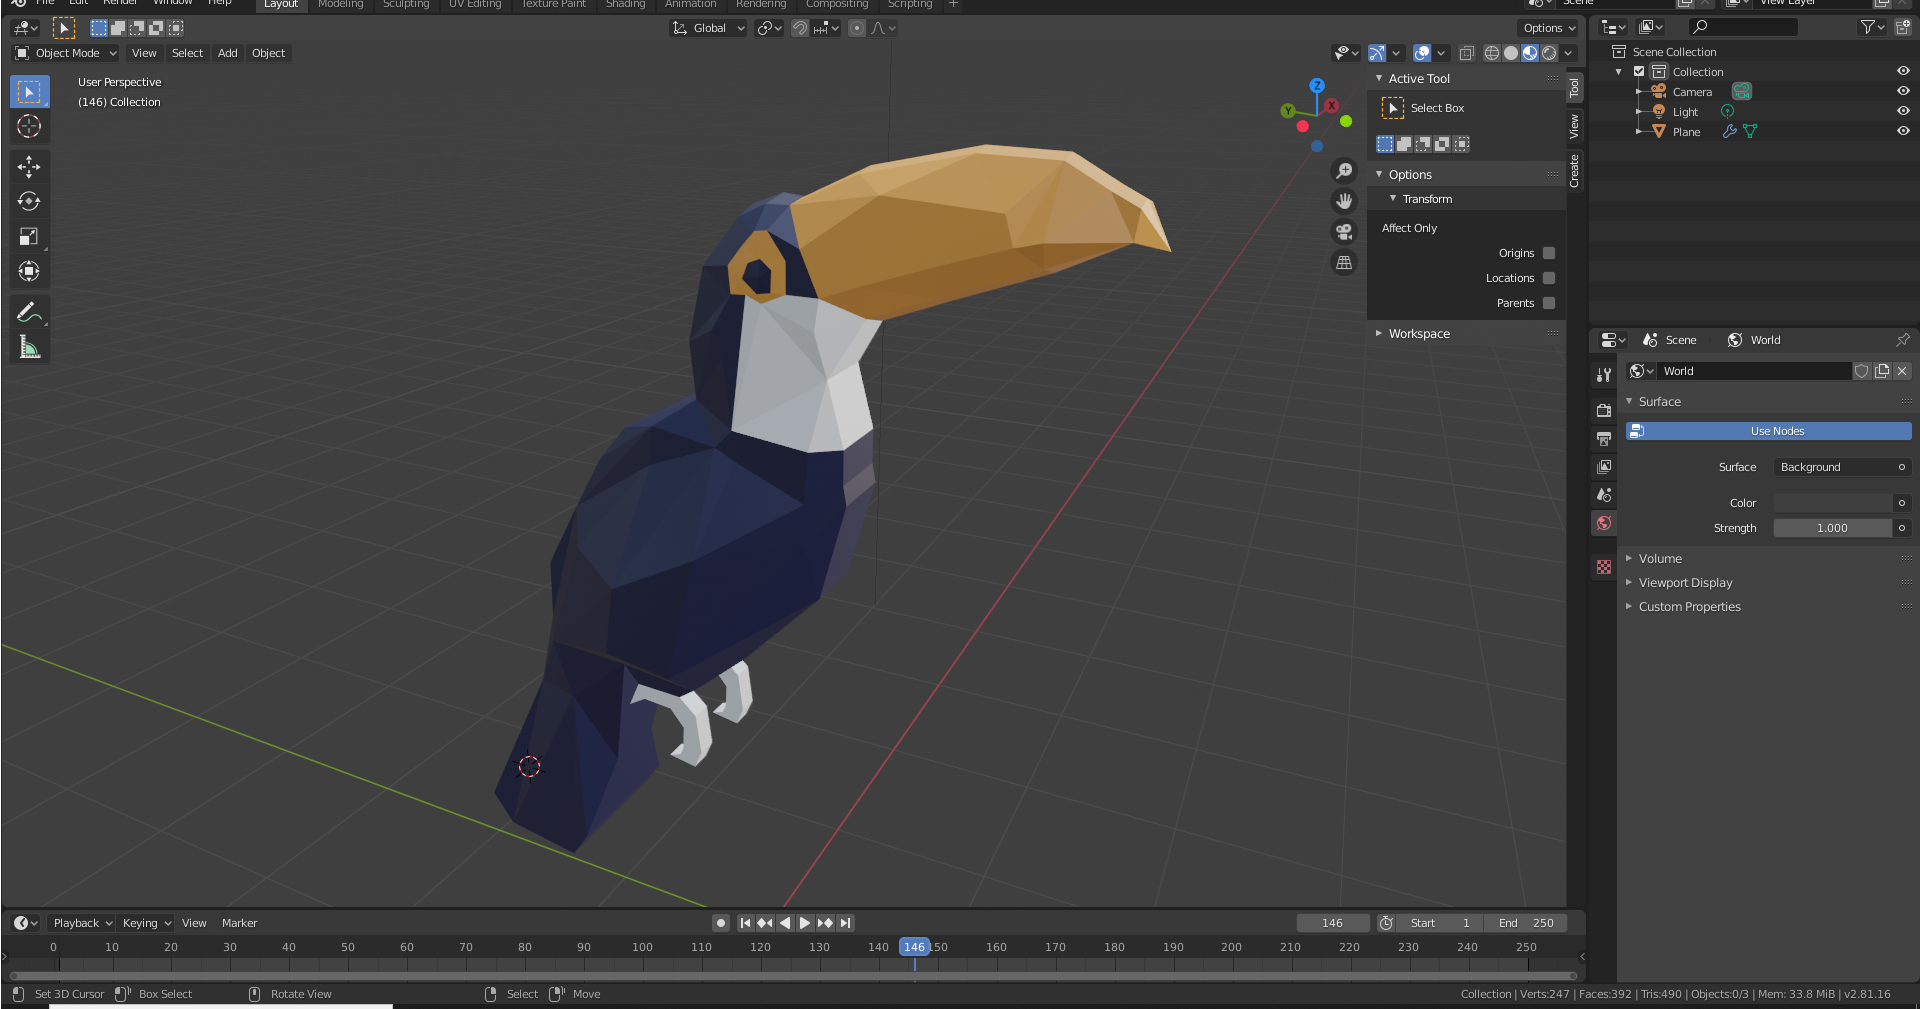Hide the Plane using its eye icon

pyautogui.click(x=1903, y=131)
